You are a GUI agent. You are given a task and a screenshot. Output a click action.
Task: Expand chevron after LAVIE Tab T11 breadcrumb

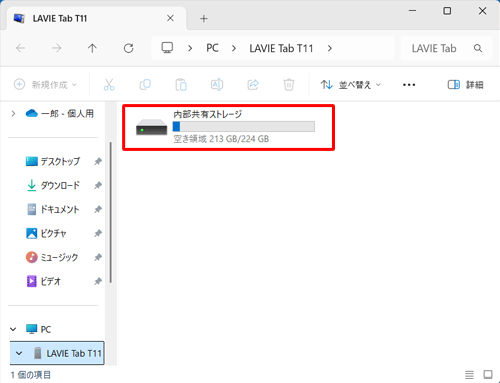click(x=330, y=48)
